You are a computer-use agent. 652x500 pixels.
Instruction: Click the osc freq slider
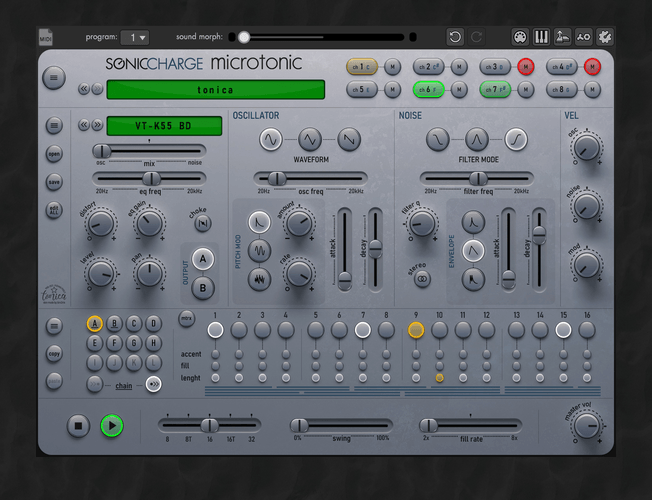point(310,178)
